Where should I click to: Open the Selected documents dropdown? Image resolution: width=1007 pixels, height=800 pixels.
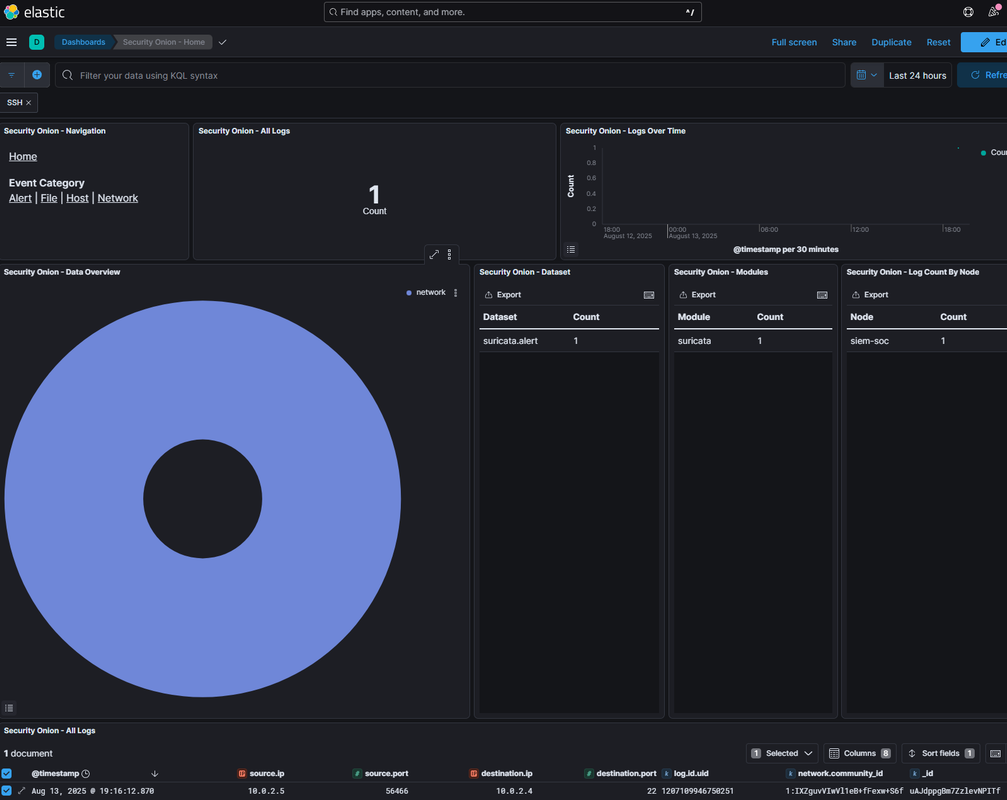(x=782, y=753)
